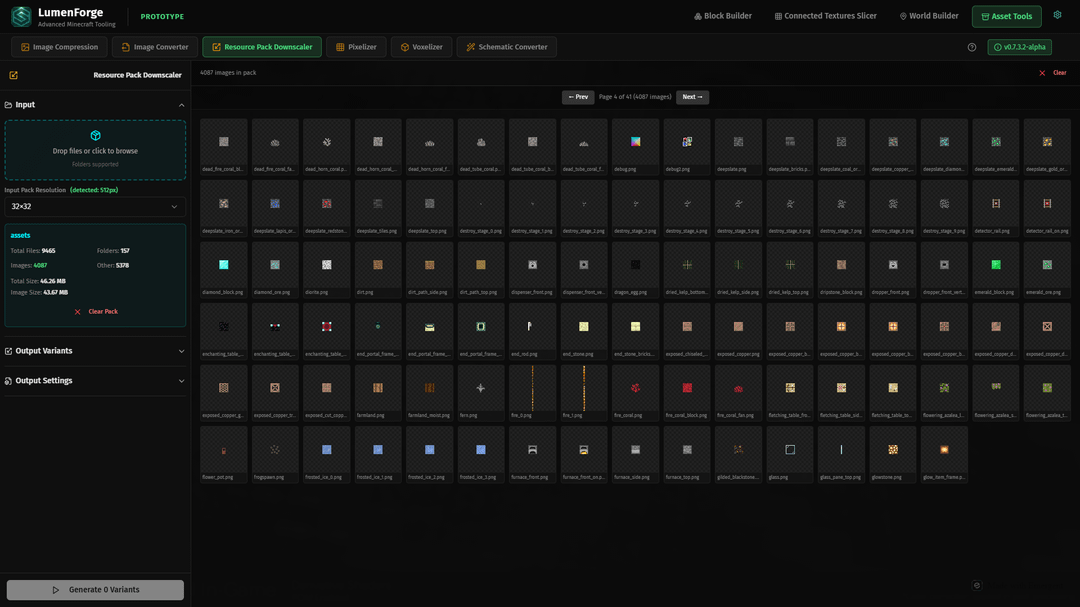The image size is (1080, 607).
Task: Click the help question mark icon
Action: tap(972, 47)
